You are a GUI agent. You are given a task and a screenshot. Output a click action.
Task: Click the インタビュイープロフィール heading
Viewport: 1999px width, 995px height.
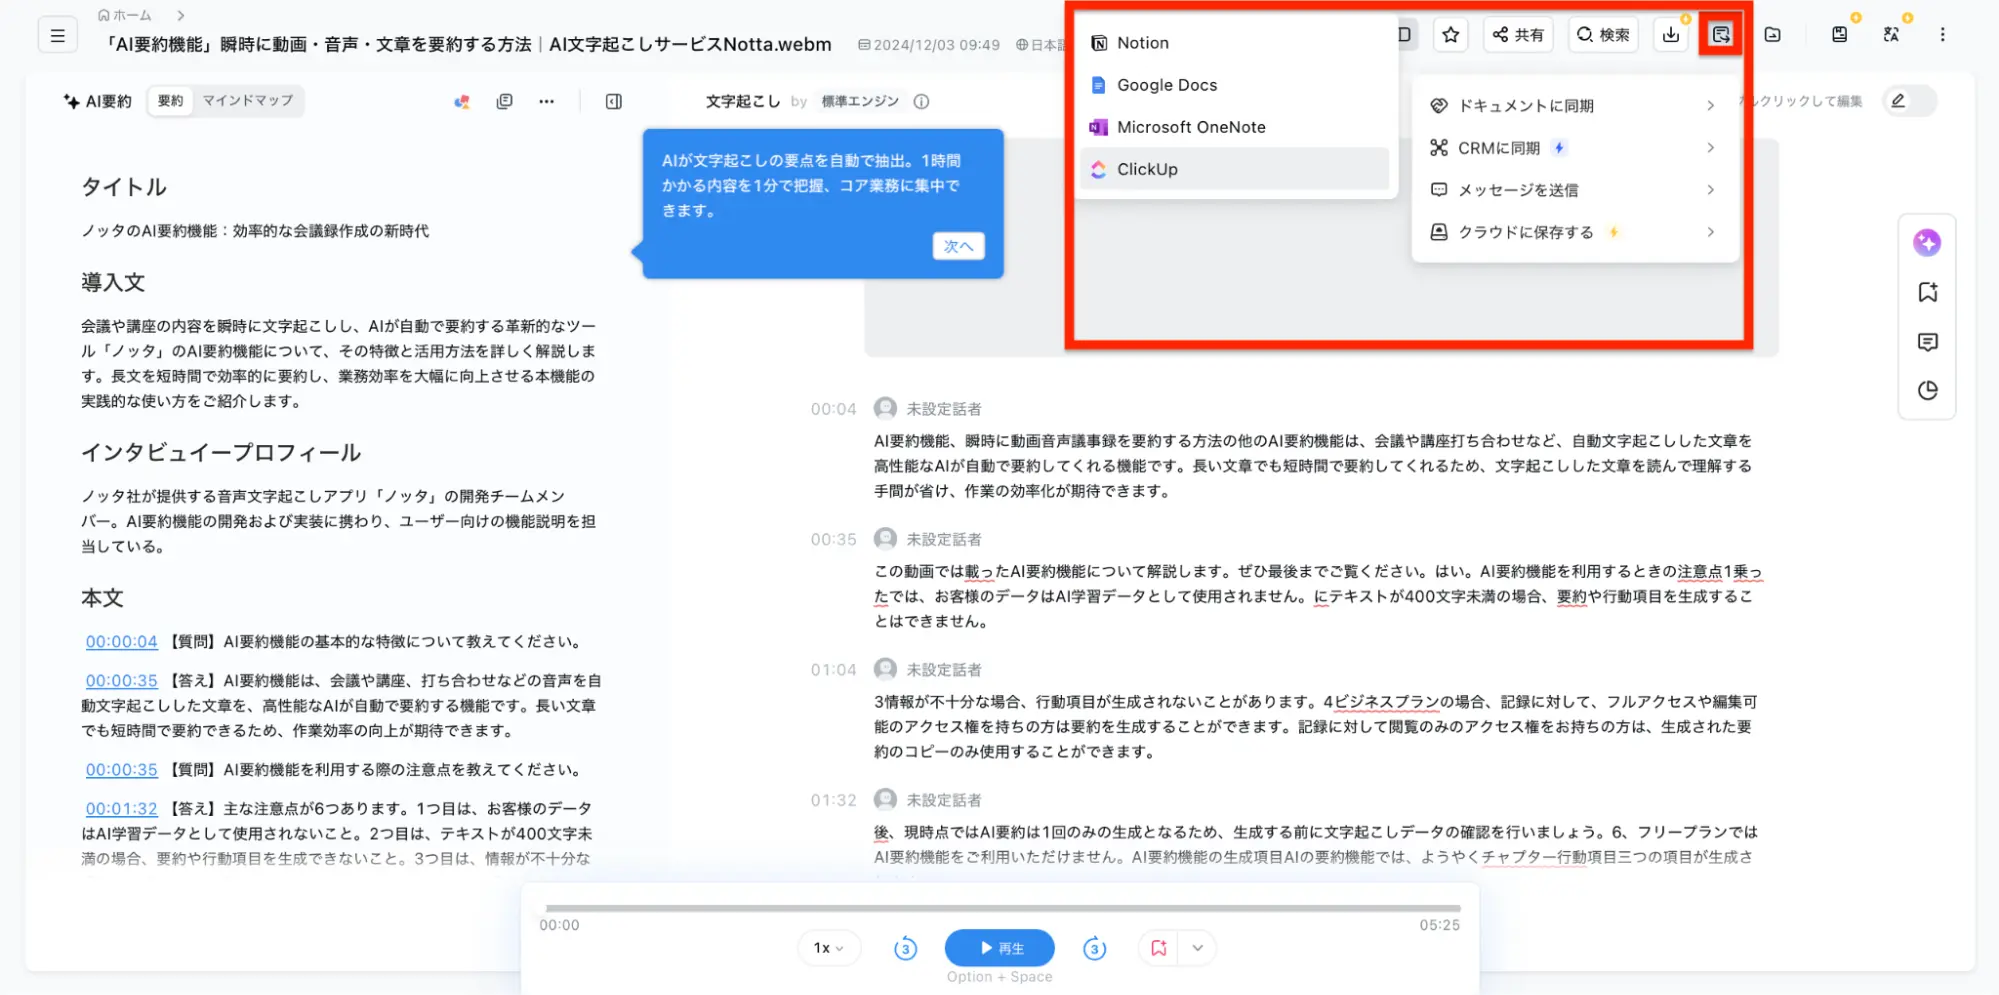[x=221, y=453]
